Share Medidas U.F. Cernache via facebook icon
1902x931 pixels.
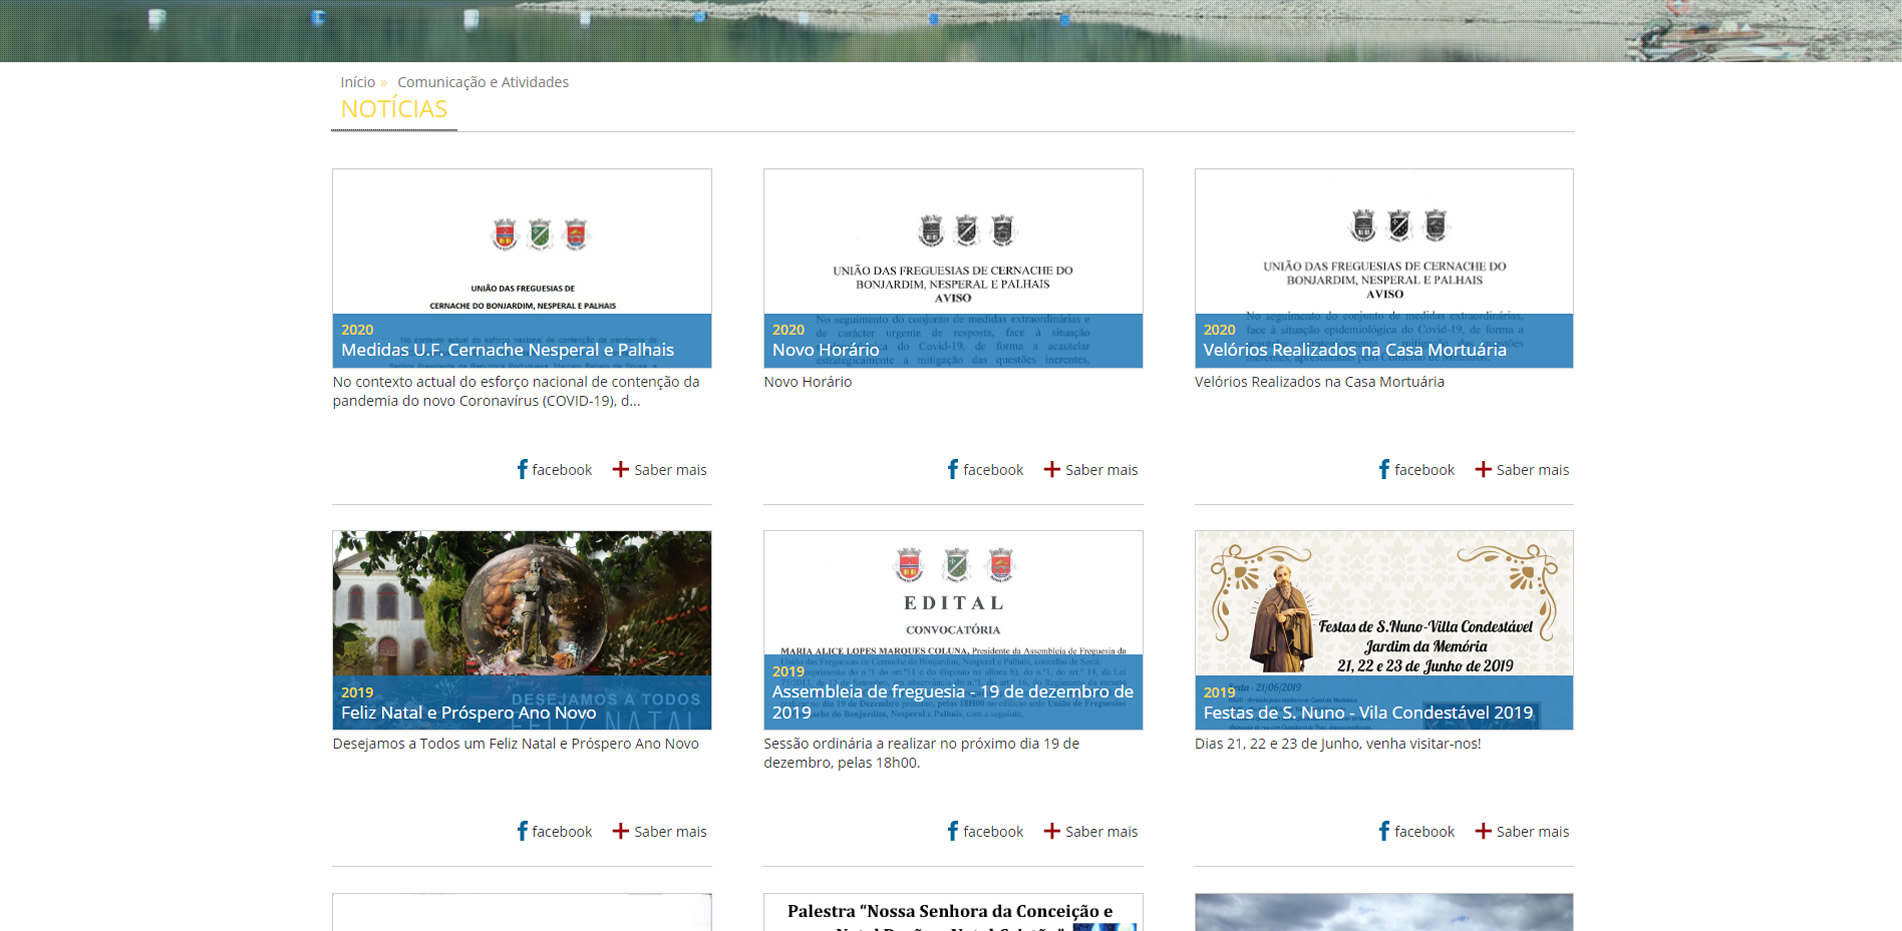[x=522, y=469]
